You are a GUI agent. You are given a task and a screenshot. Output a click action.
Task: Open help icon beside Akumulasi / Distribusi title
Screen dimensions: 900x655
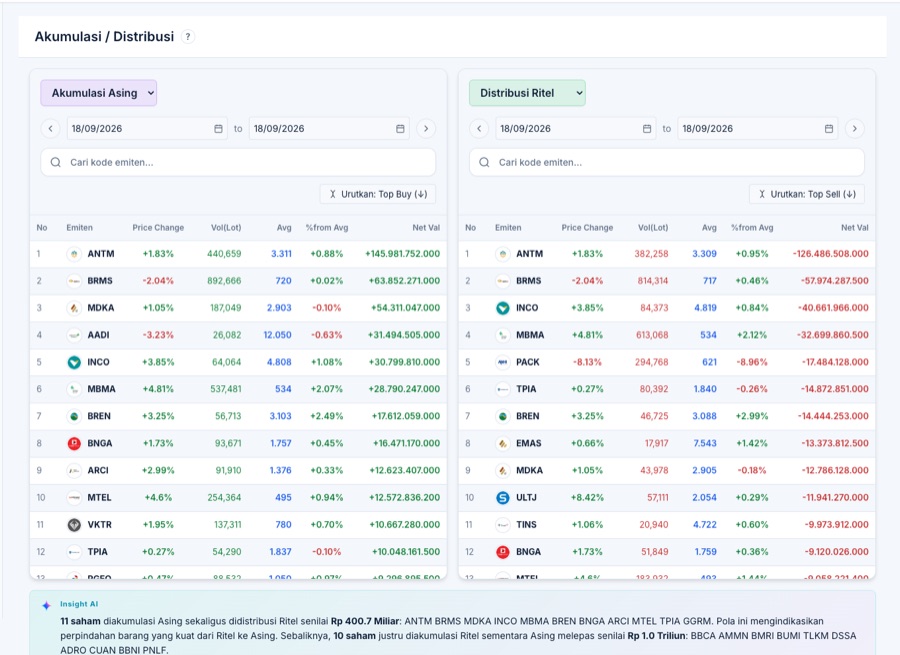coord(188,37)
